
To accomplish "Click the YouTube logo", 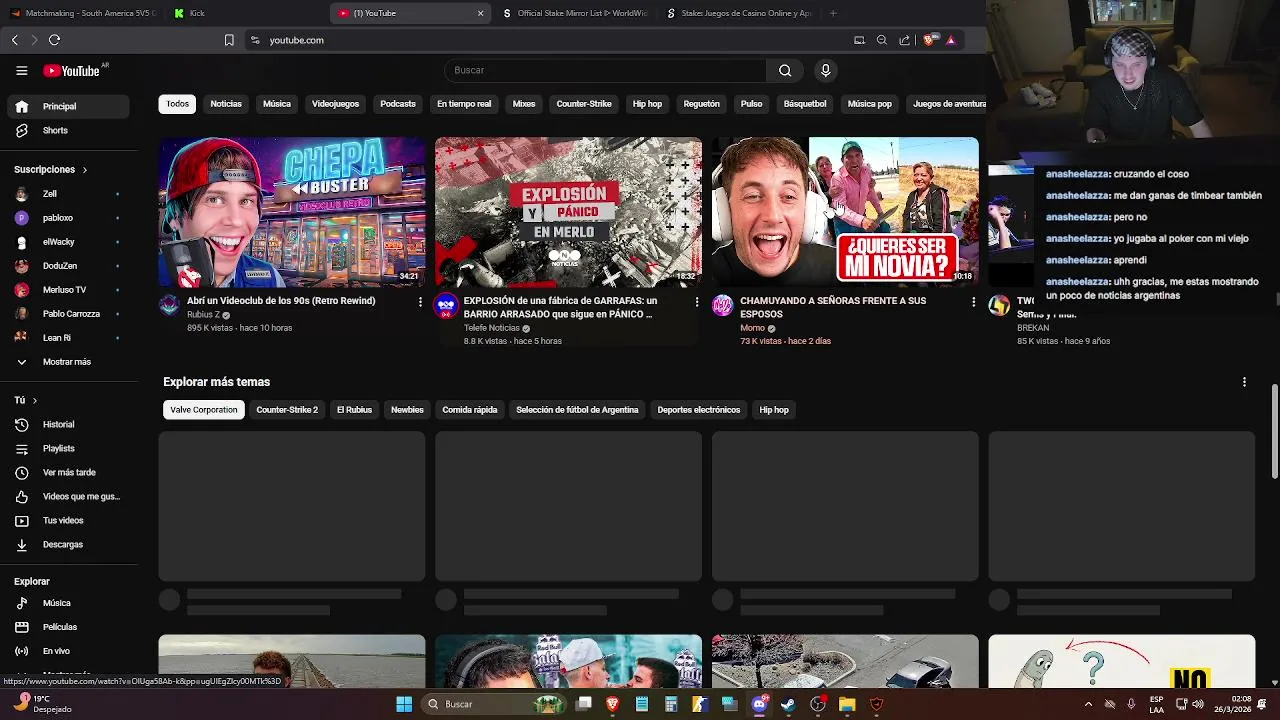I will point(71,71).
